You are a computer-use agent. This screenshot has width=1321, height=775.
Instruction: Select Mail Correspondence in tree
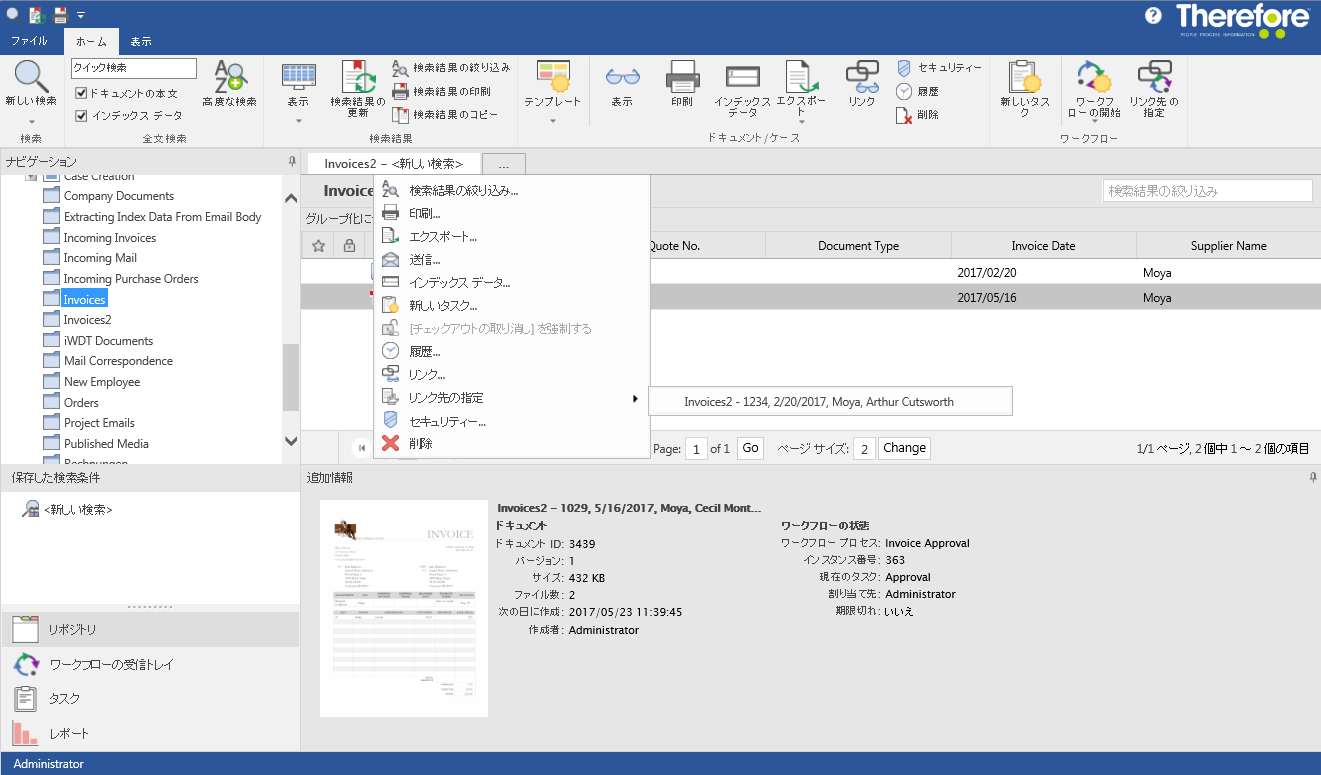118,361
